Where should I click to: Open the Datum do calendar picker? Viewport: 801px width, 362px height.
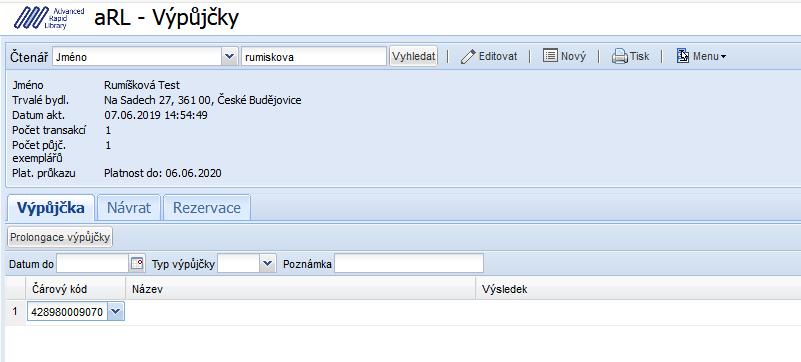[x=137, y=263]
